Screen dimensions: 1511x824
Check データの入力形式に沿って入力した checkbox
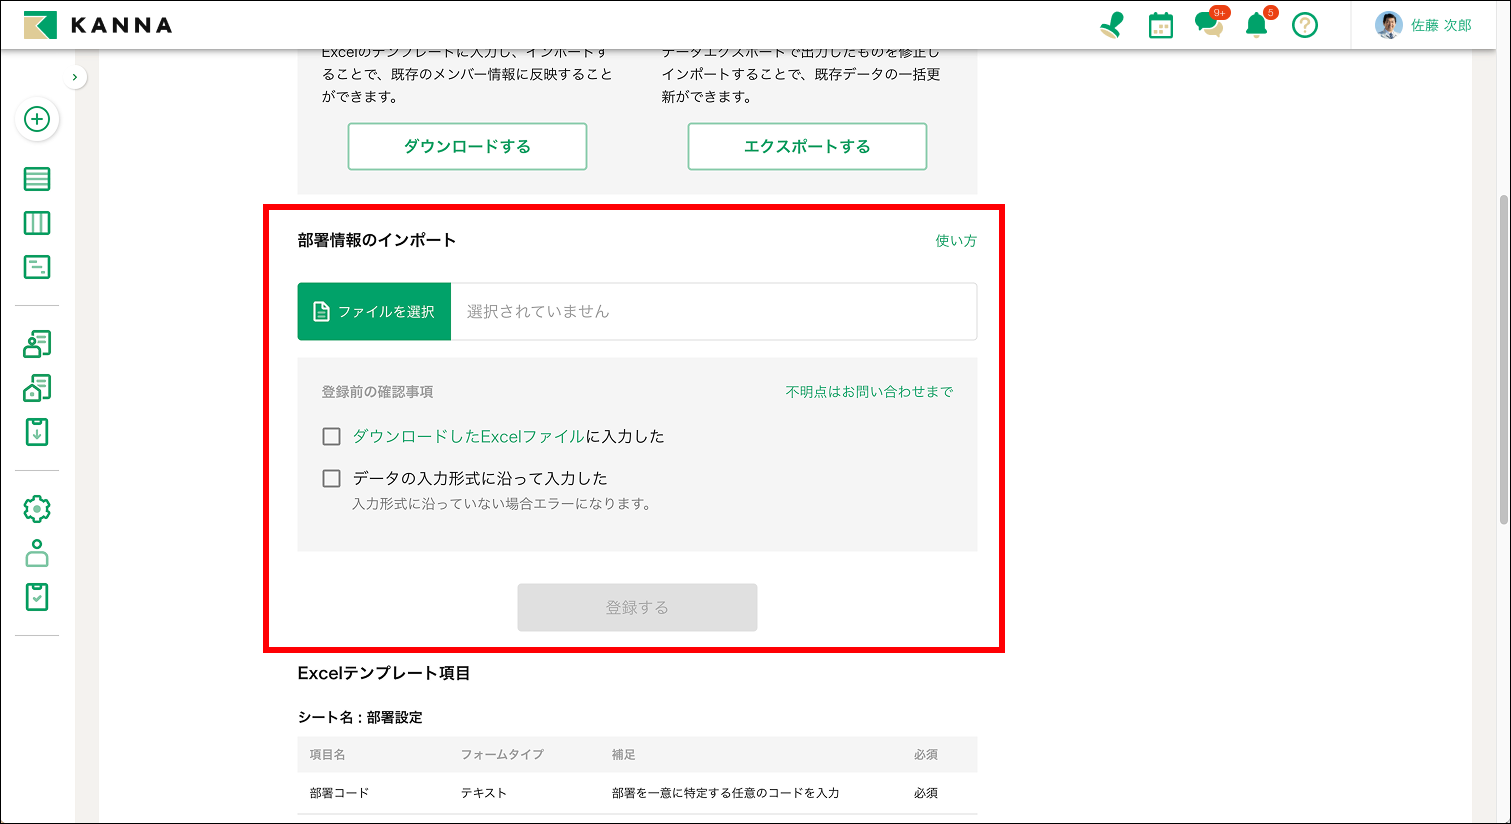[x=331, y=478]
